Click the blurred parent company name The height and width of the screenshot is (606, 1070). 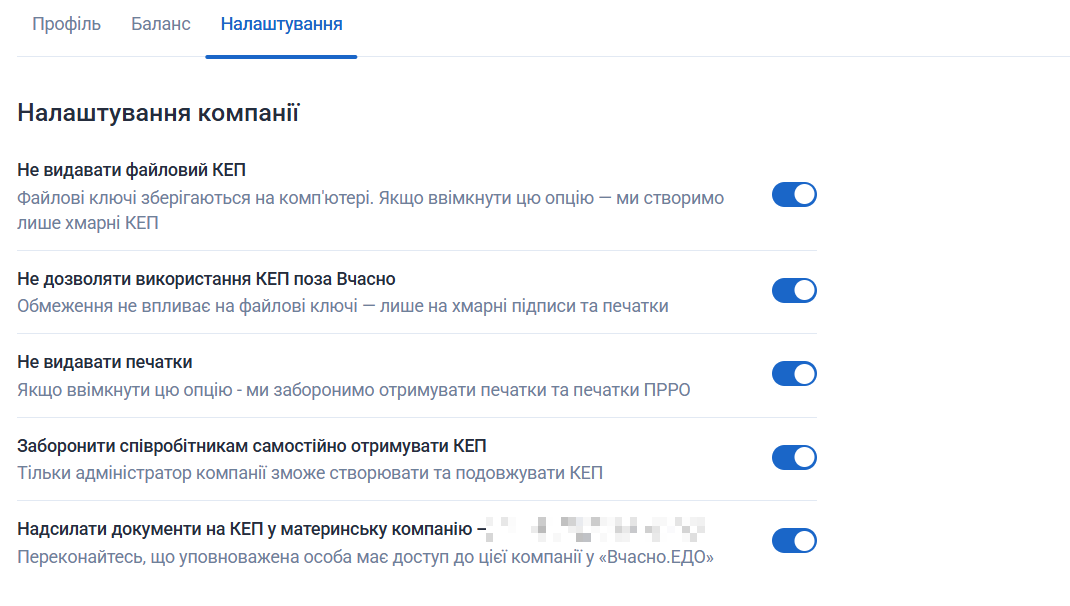(600, 529)
